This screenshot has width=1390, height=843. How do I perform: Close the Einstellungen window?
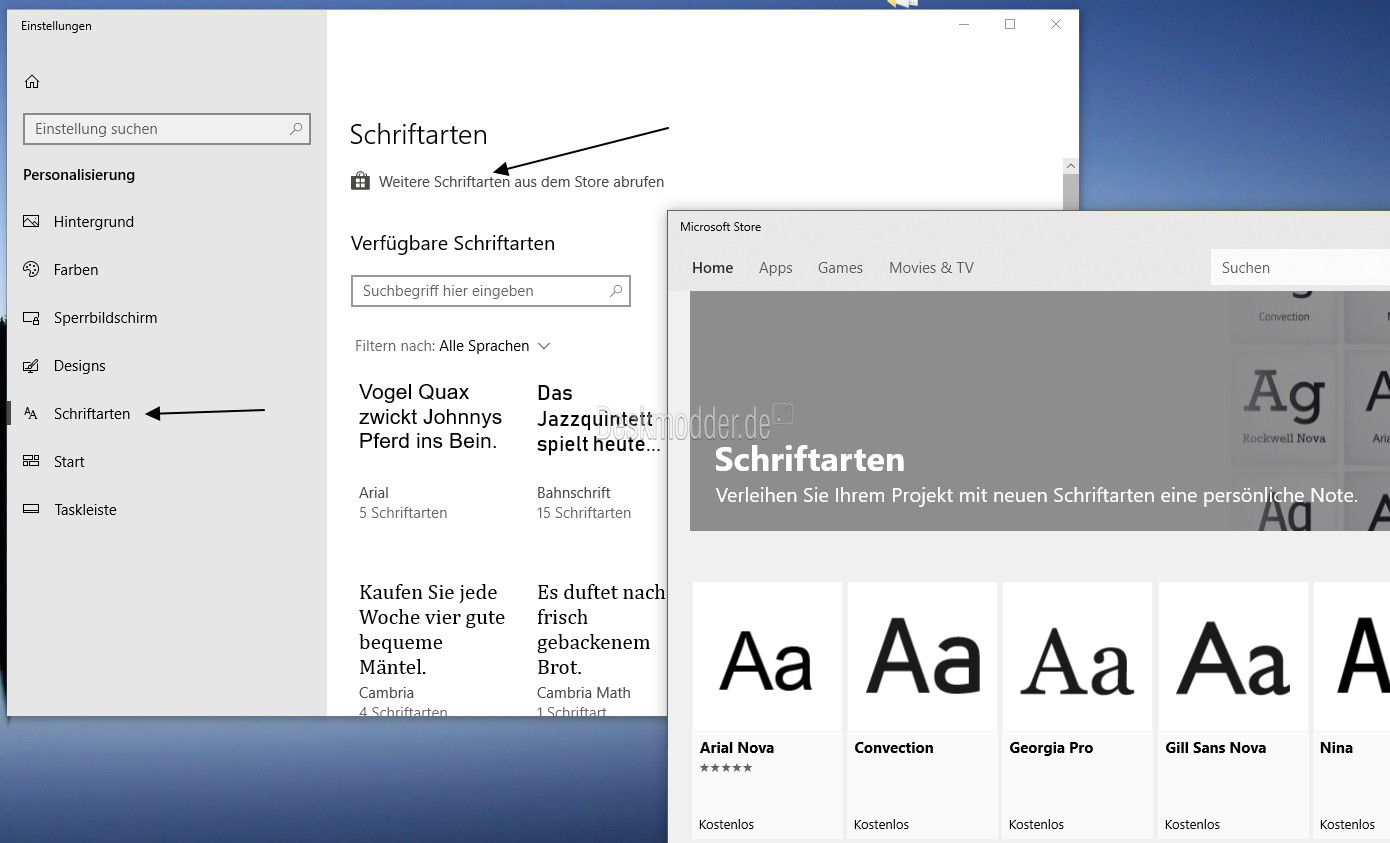click(1056, 24)
